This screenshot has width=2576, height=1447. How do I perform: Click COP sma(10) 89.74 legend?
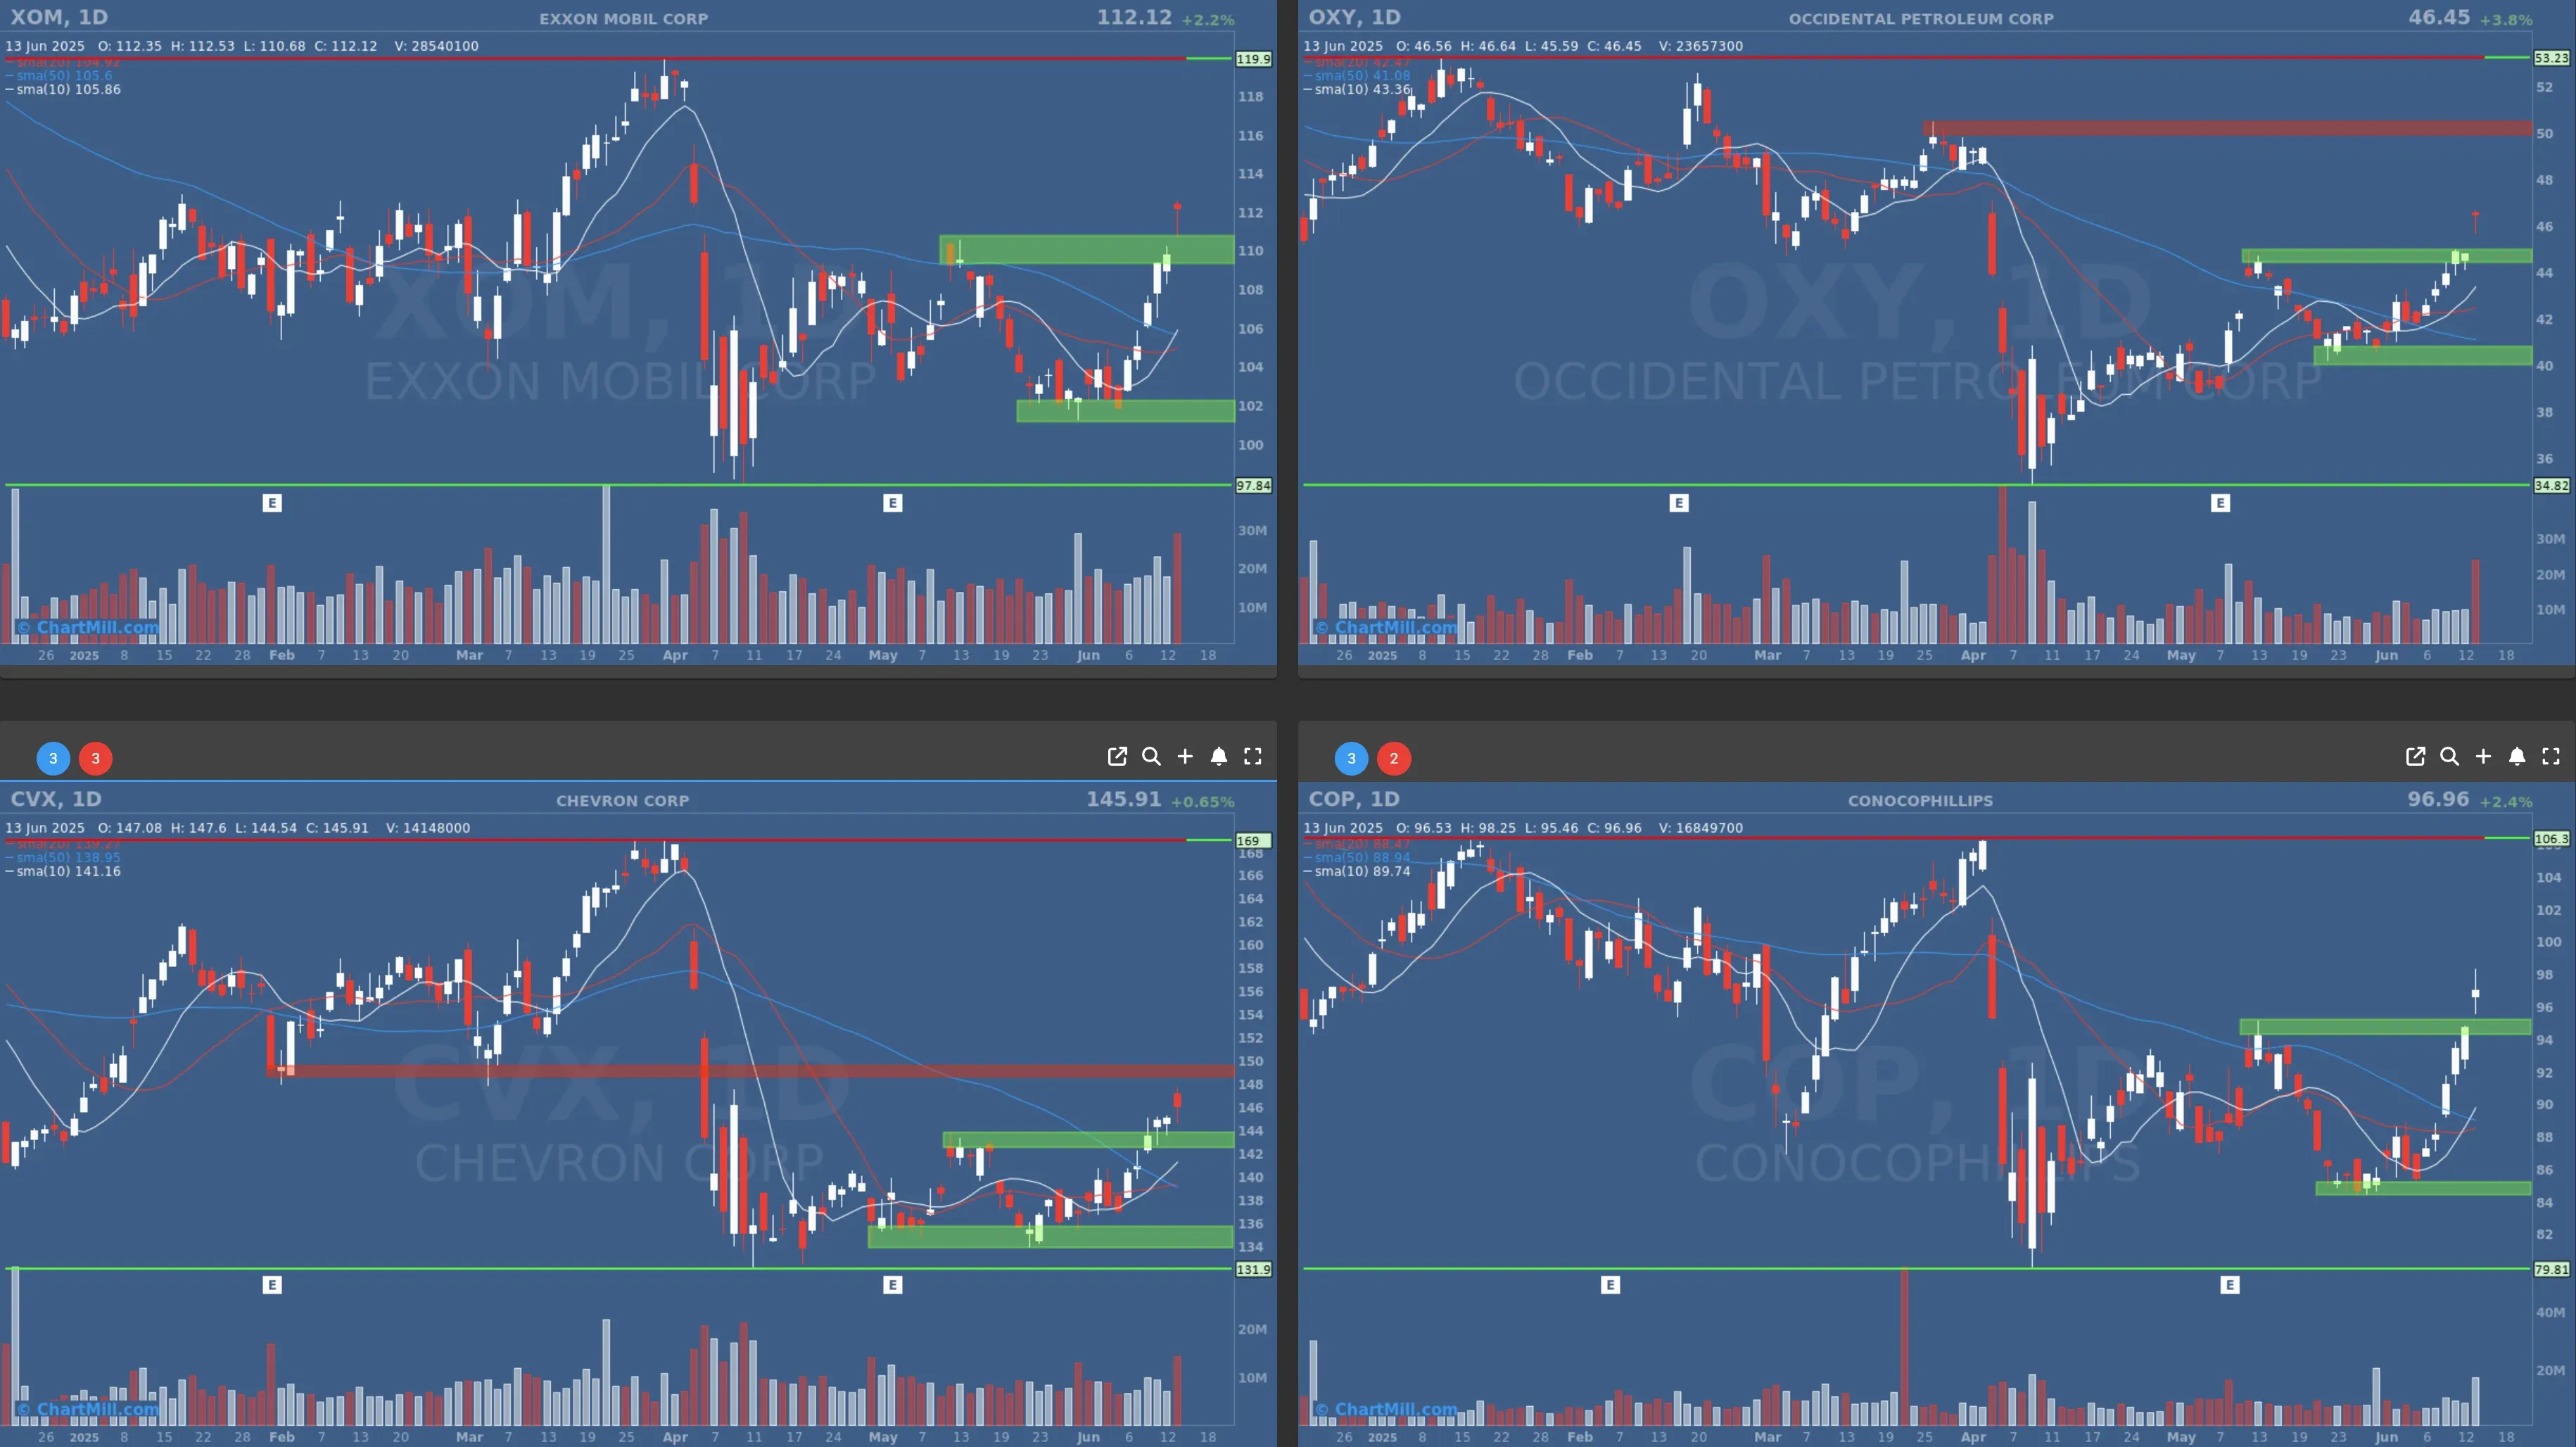tap(1357, 871)
